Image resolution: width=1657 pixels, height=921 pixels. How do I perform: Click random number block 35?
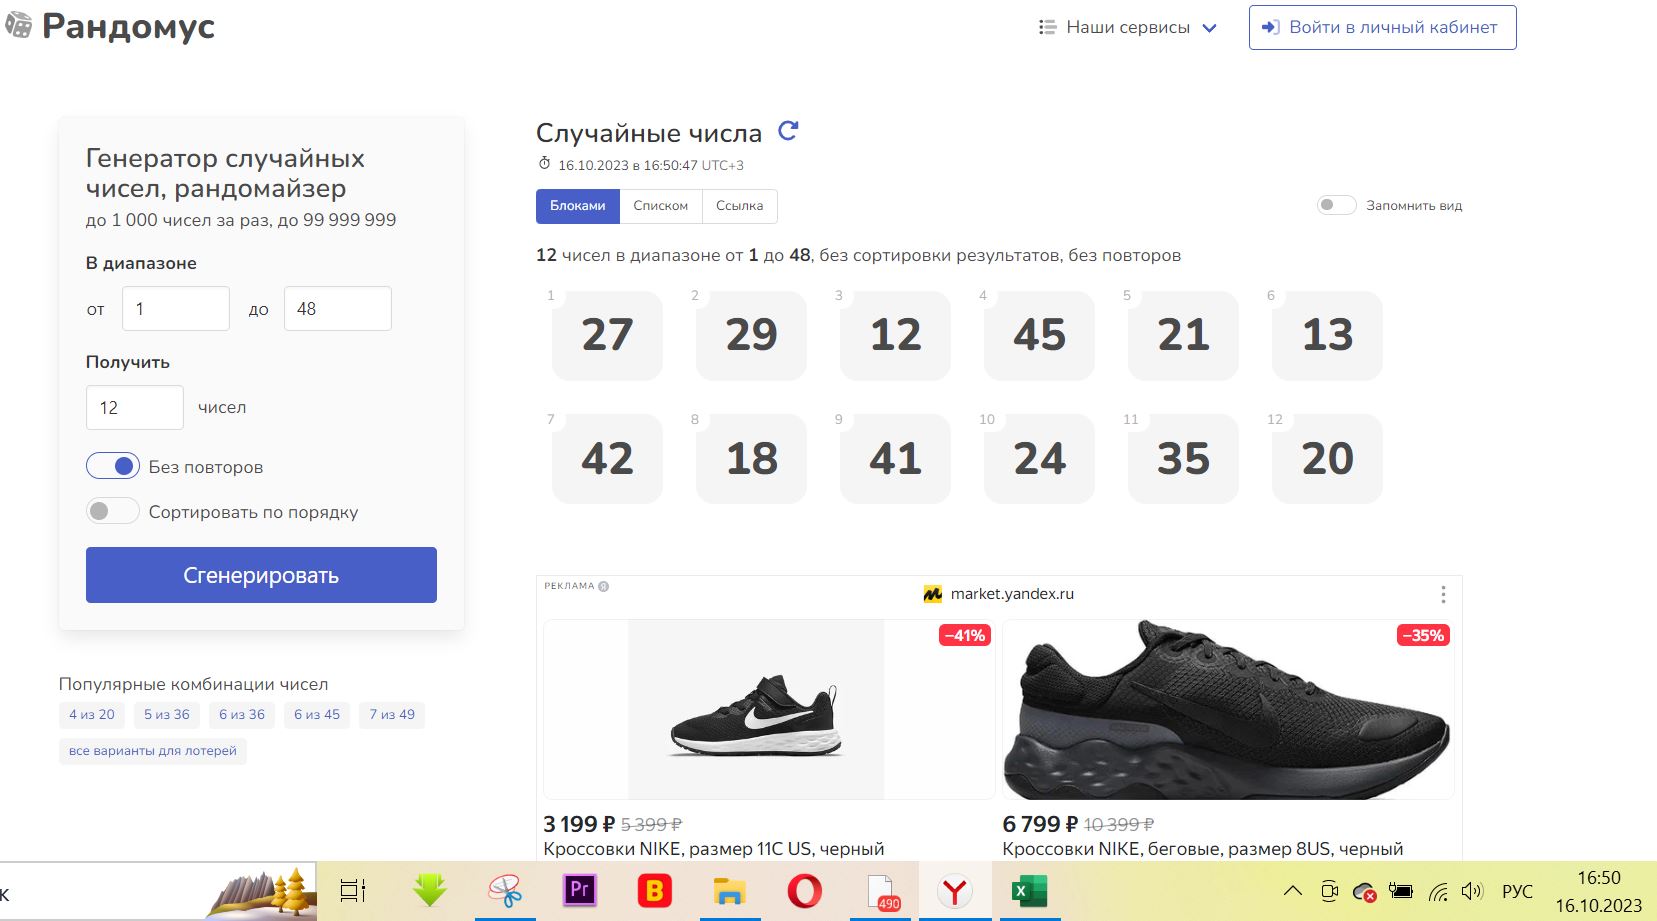tap(1183, 459)
